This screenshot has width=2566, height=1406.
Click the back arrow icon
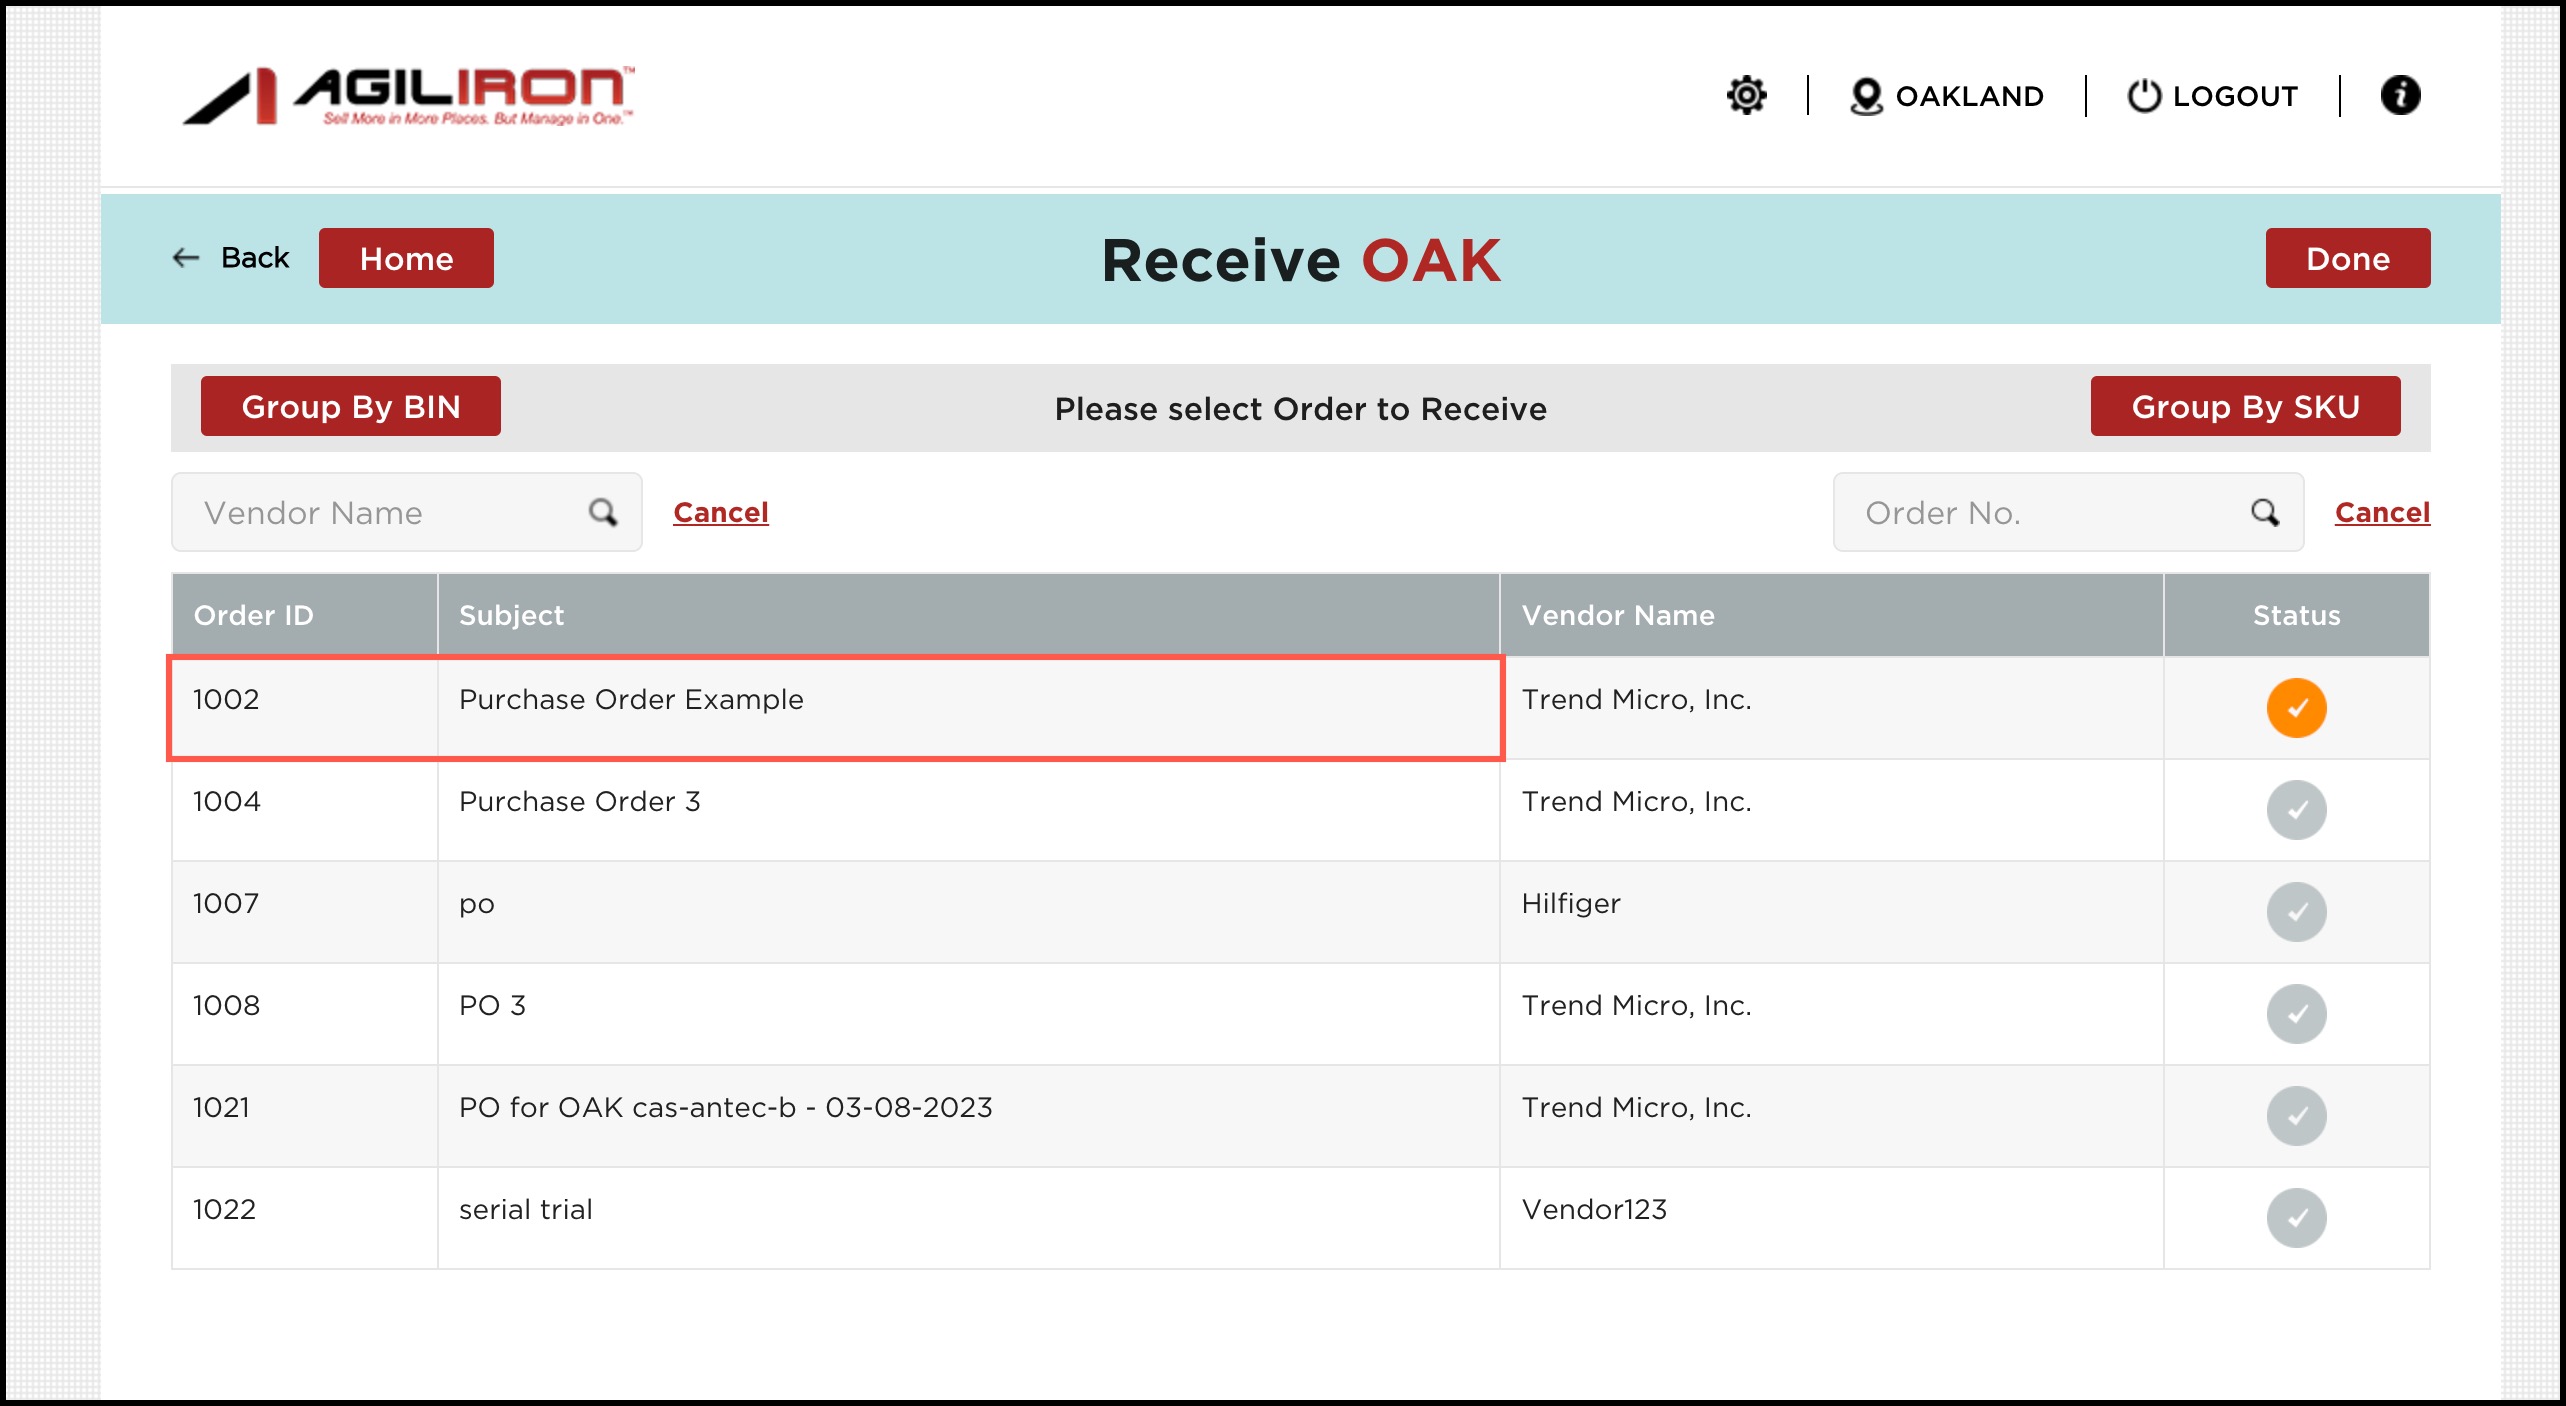click(186, 258)
